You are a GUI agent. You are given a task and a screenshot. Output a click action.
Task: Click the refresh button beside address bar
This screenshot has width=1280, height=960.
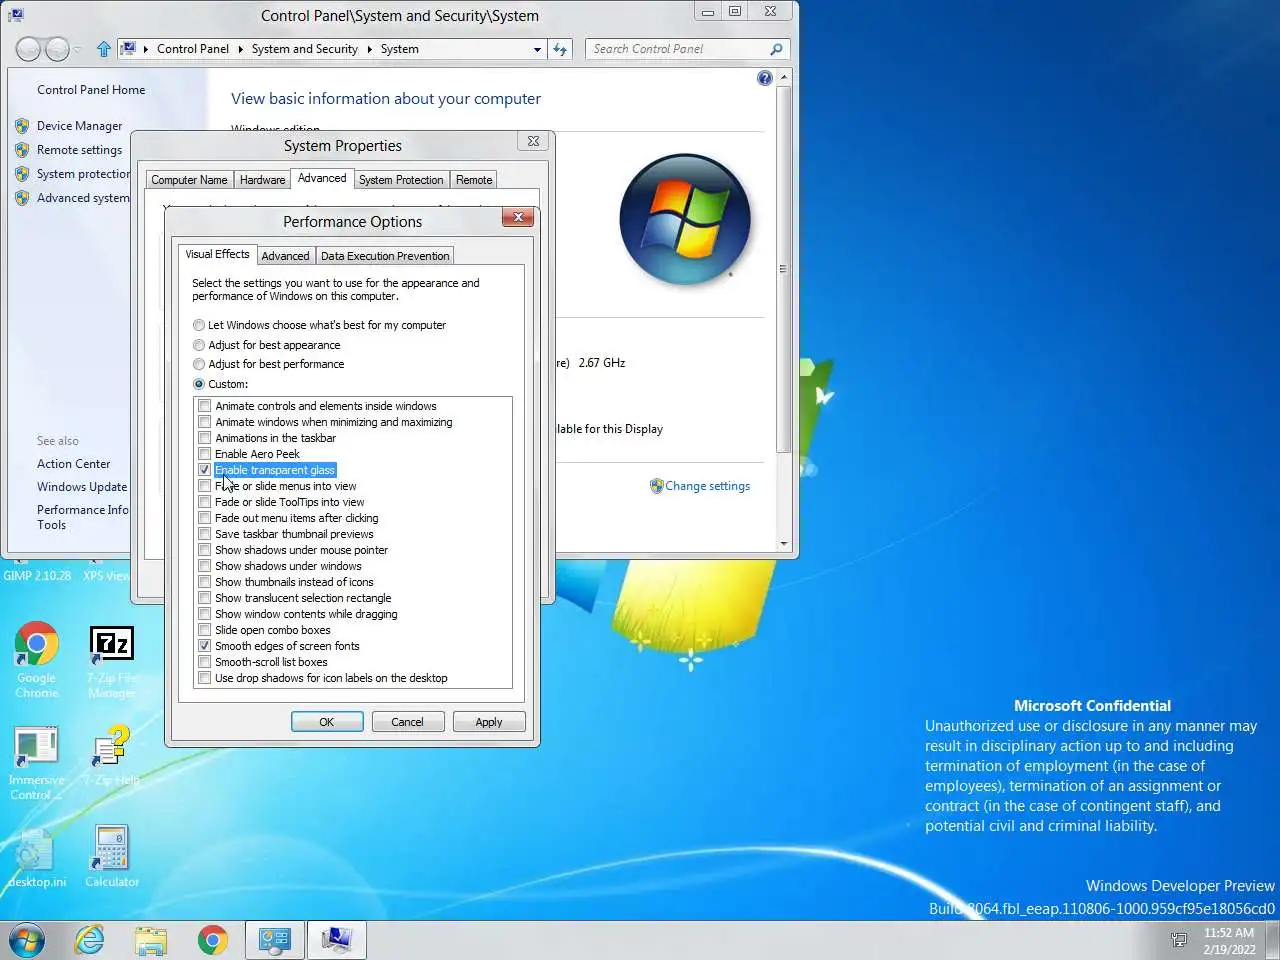(560, 49)
